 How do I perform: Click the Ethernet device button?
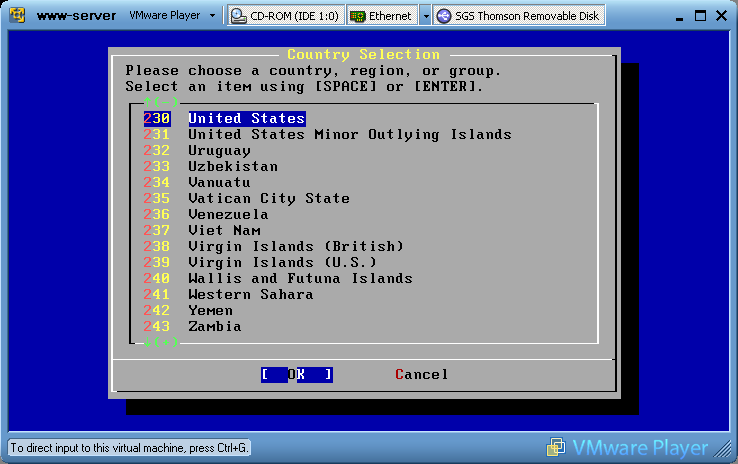[383, 16]
